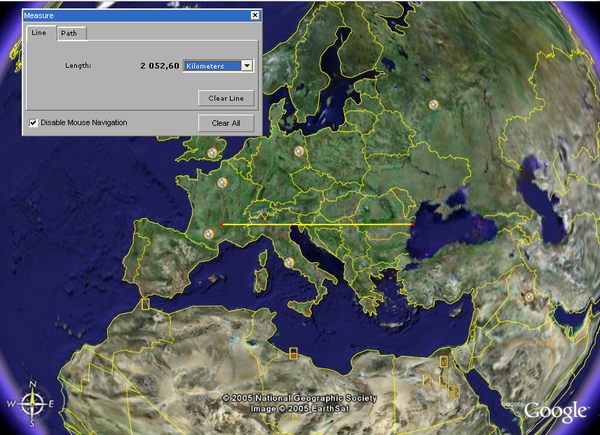The image size is (600, 435).
Task: Click the placemark icon in southern France
Action: coord(209,234)
